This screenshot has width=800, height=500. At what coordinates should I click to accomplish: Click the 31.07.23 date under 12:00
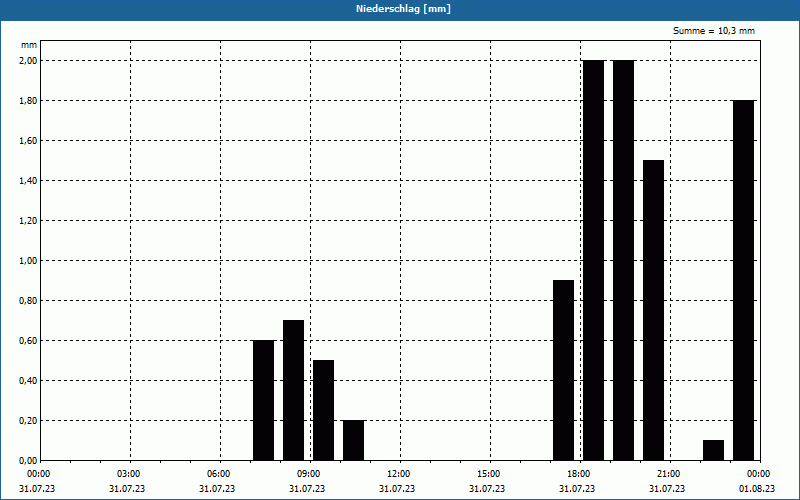tap(397, 489)
